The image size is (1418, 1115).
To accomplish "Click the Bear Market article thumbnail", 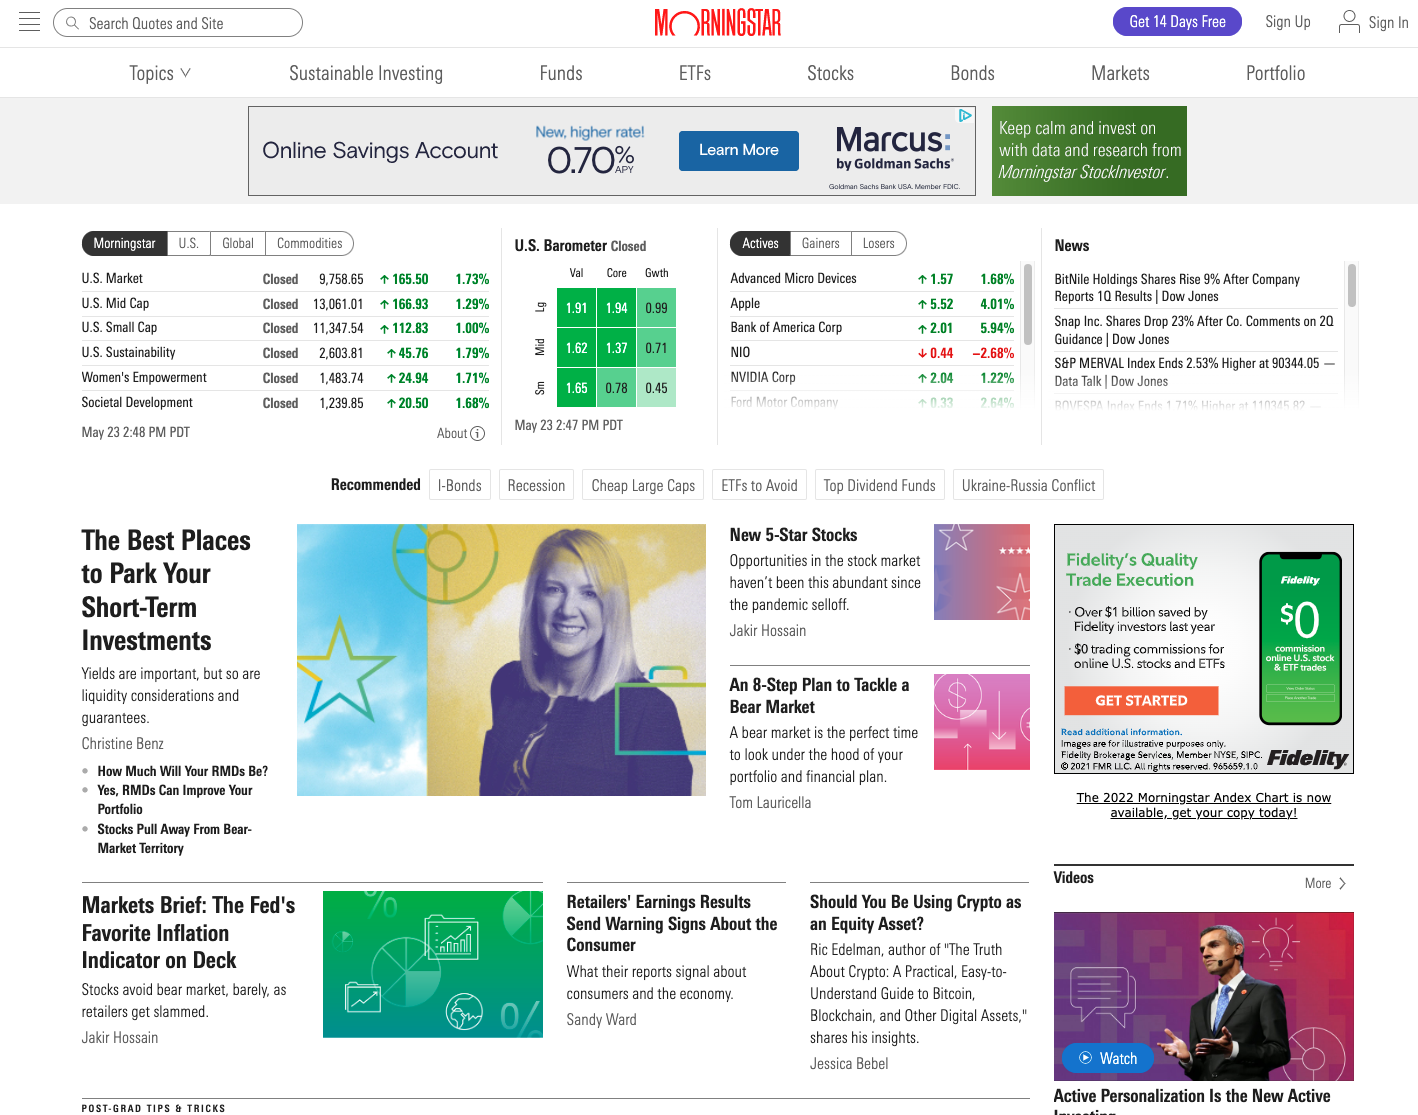I will 981,722.
